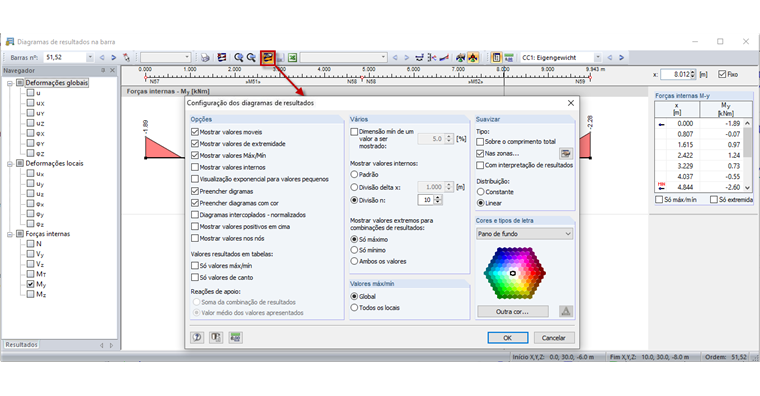
Task: Close the Navegador panel
Action: tap(112, 70)
